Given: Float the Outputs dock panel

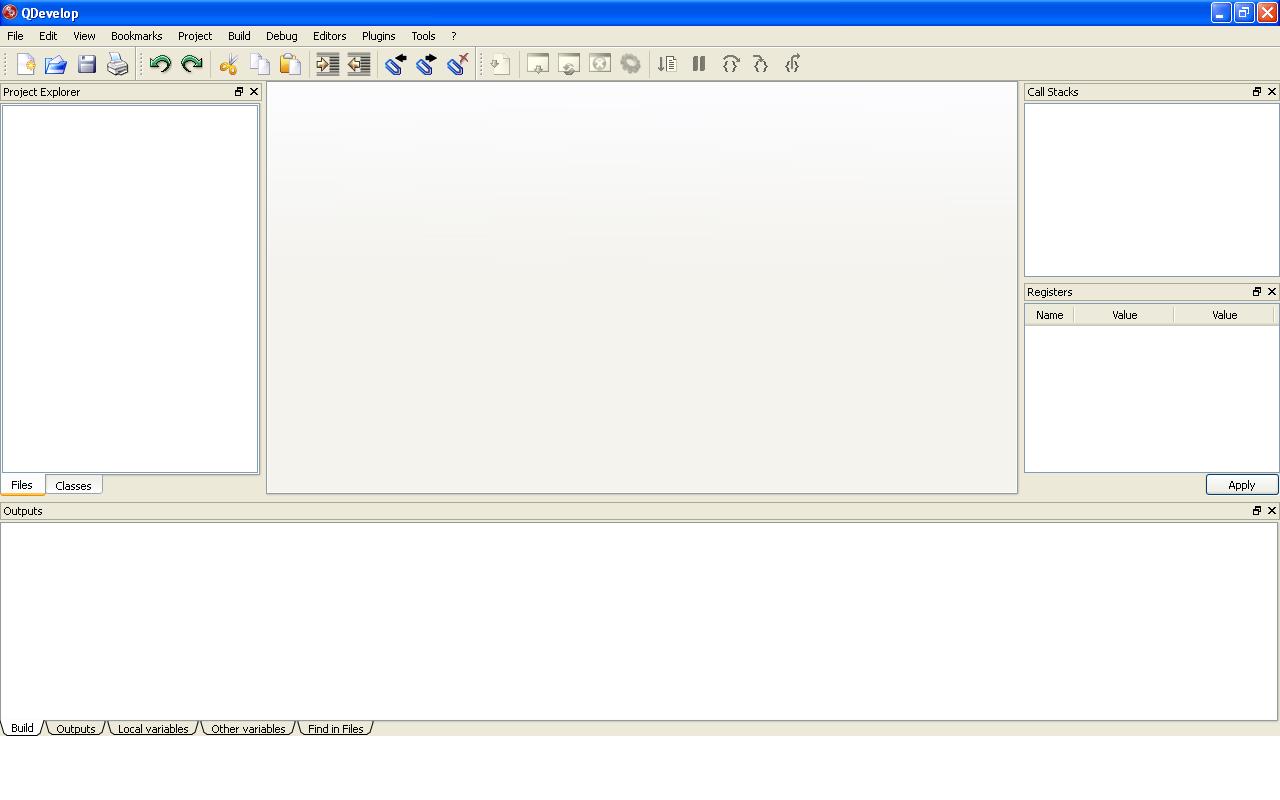Looking at the screenshot, I should click(1257, 510).
